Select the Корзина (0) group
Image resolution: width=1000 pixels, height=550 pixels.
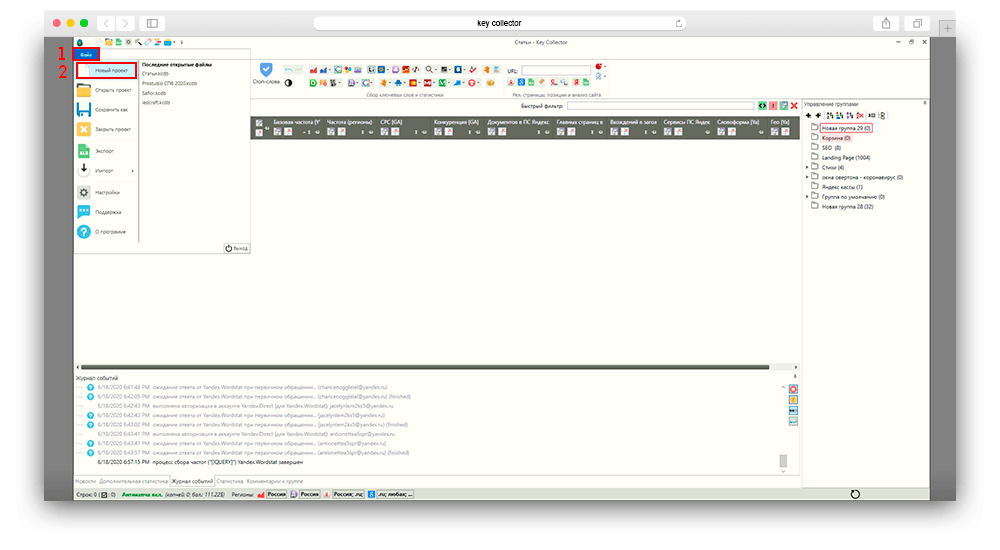[x=836, y=138]
